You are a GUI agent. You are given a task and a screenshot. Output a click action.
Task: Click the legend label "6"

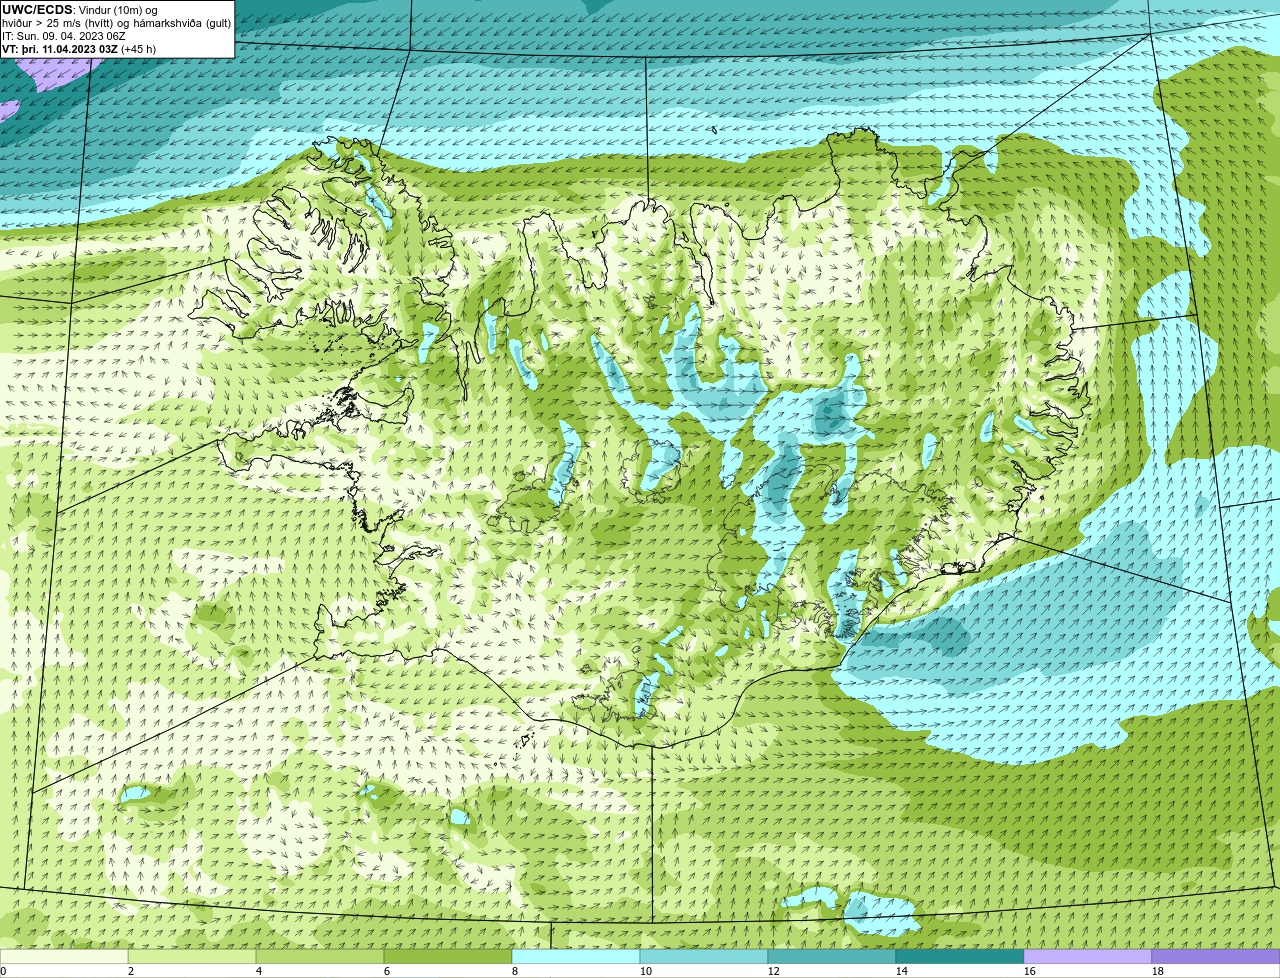[387, 971]
